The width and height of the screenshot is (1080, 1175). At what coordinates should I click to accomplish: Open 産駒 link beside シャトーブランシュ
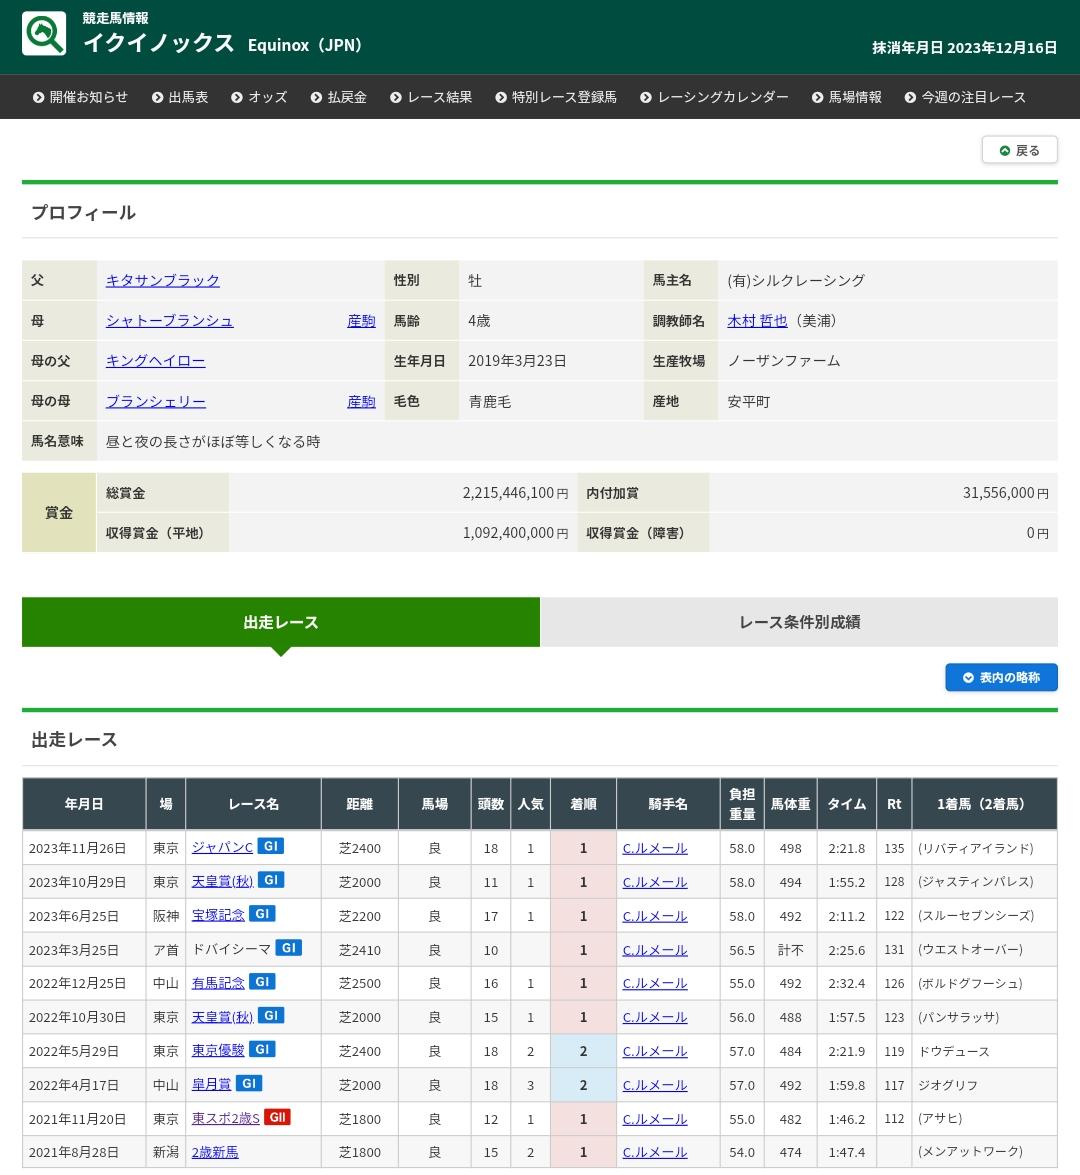(361, 321)
